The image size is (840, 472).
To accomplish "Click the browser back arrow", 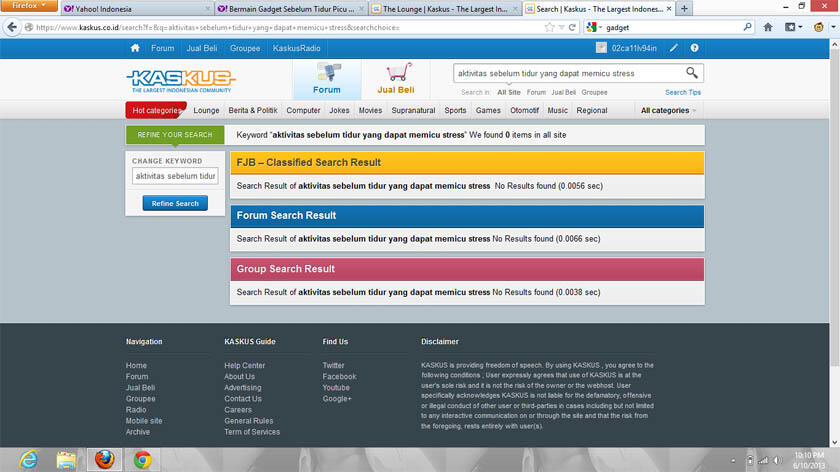I will click(12, 27).
